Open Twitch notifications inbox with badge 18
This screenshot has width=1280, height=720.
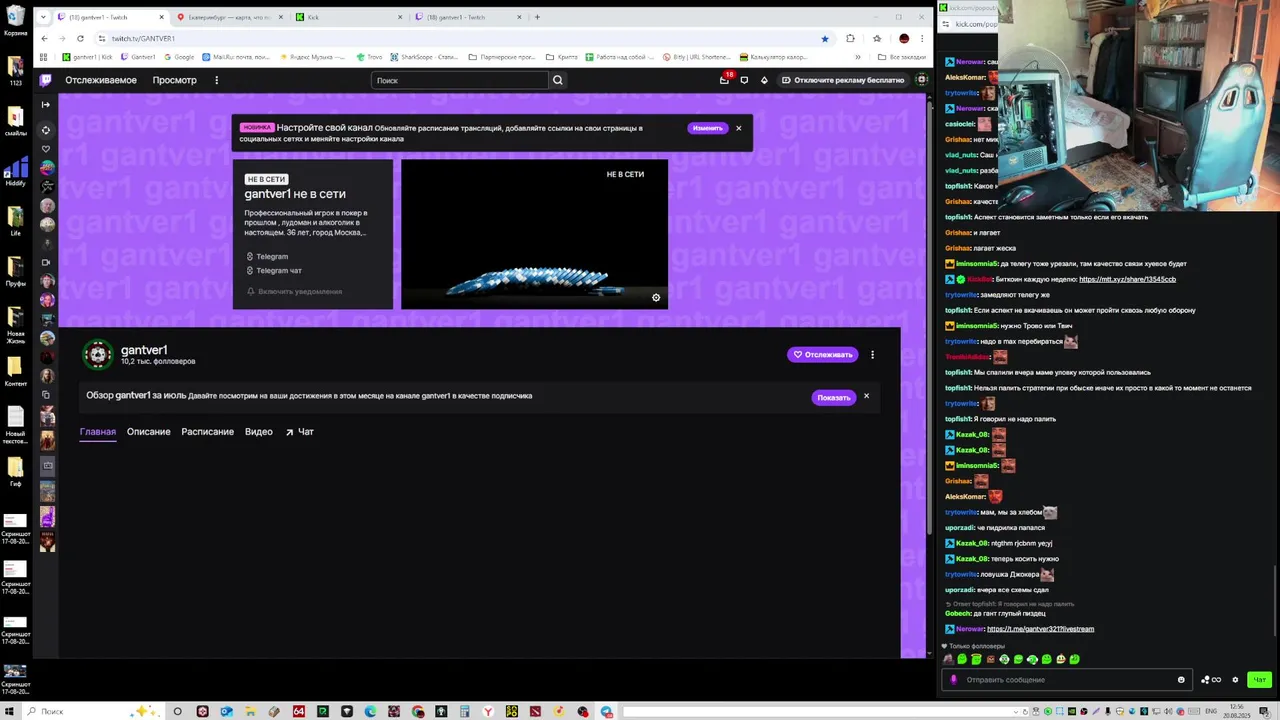[724, 80]
